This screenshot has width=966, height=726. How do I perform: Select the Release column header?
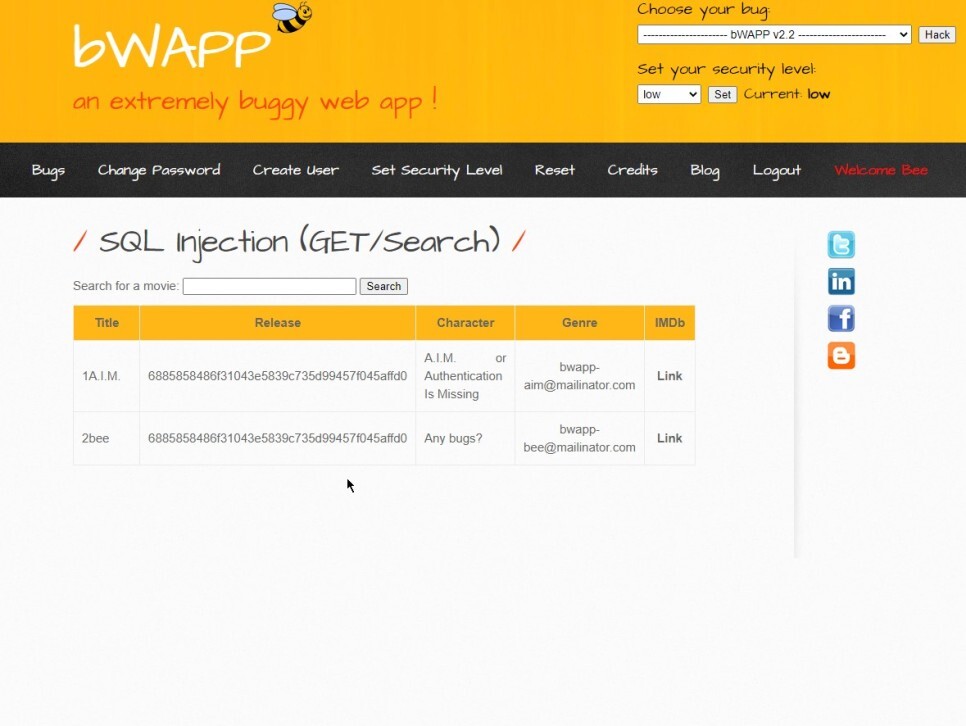[278, 322]
